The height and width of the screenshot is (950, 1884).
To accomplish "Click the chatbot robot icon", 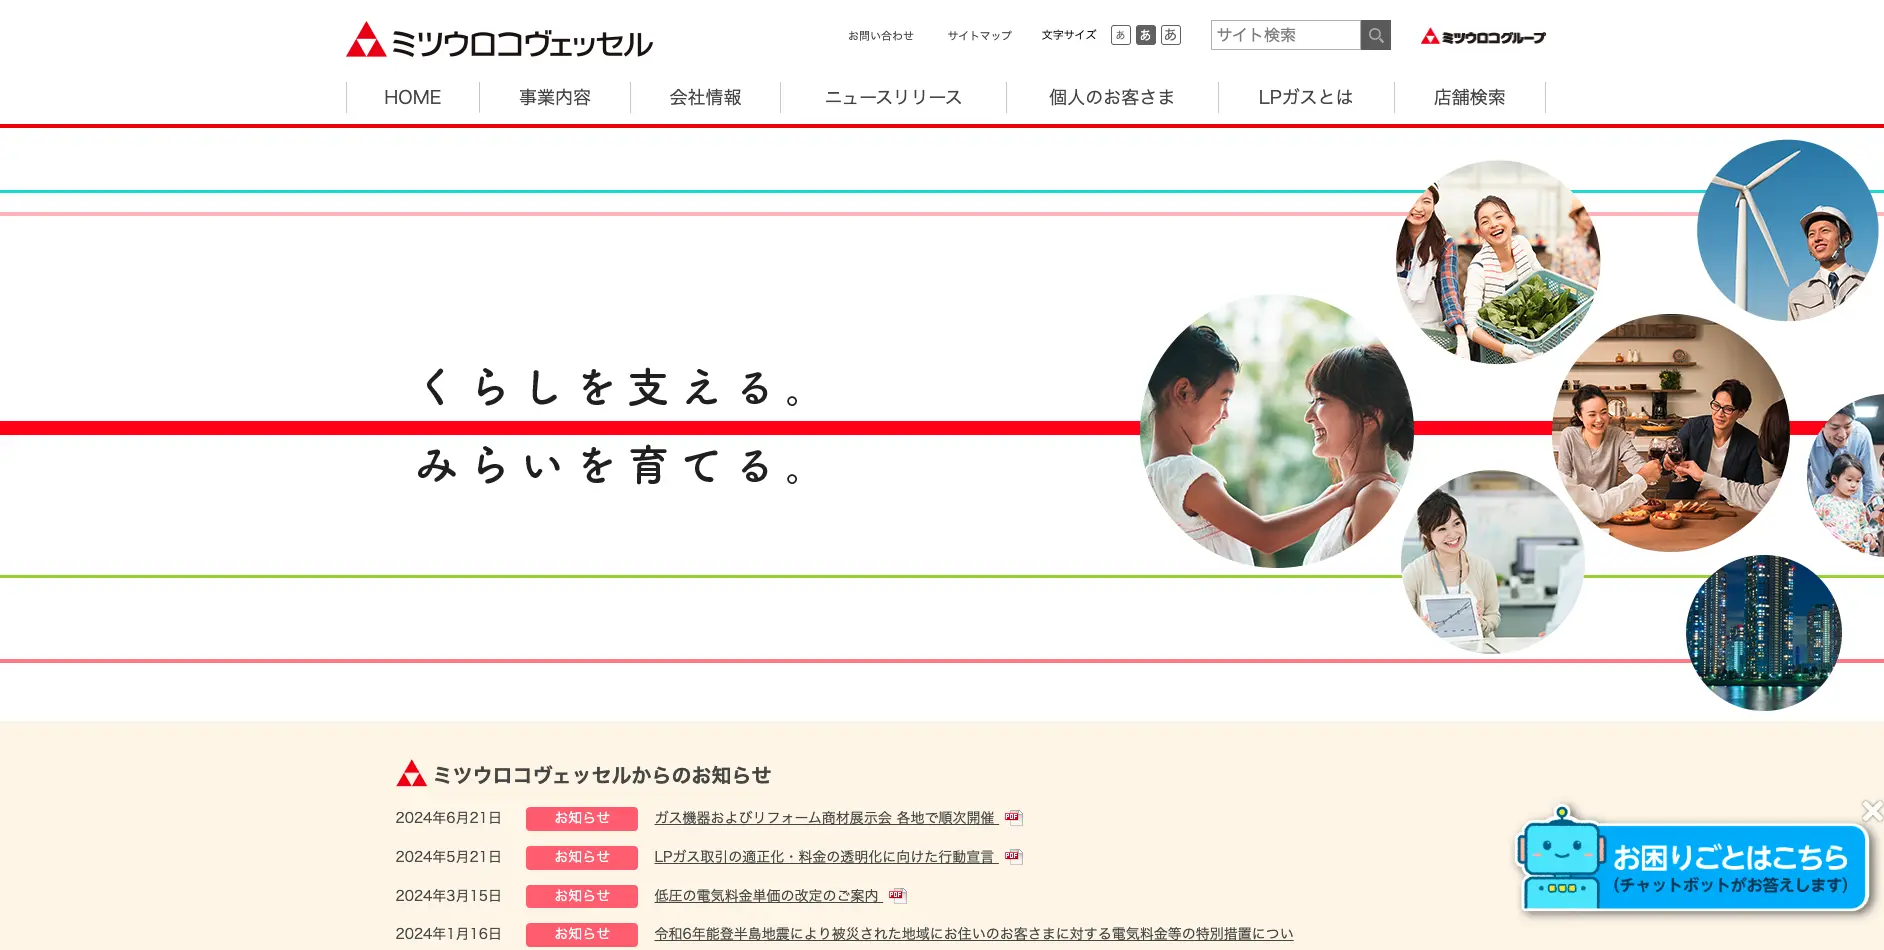I will click(1560, 857).
